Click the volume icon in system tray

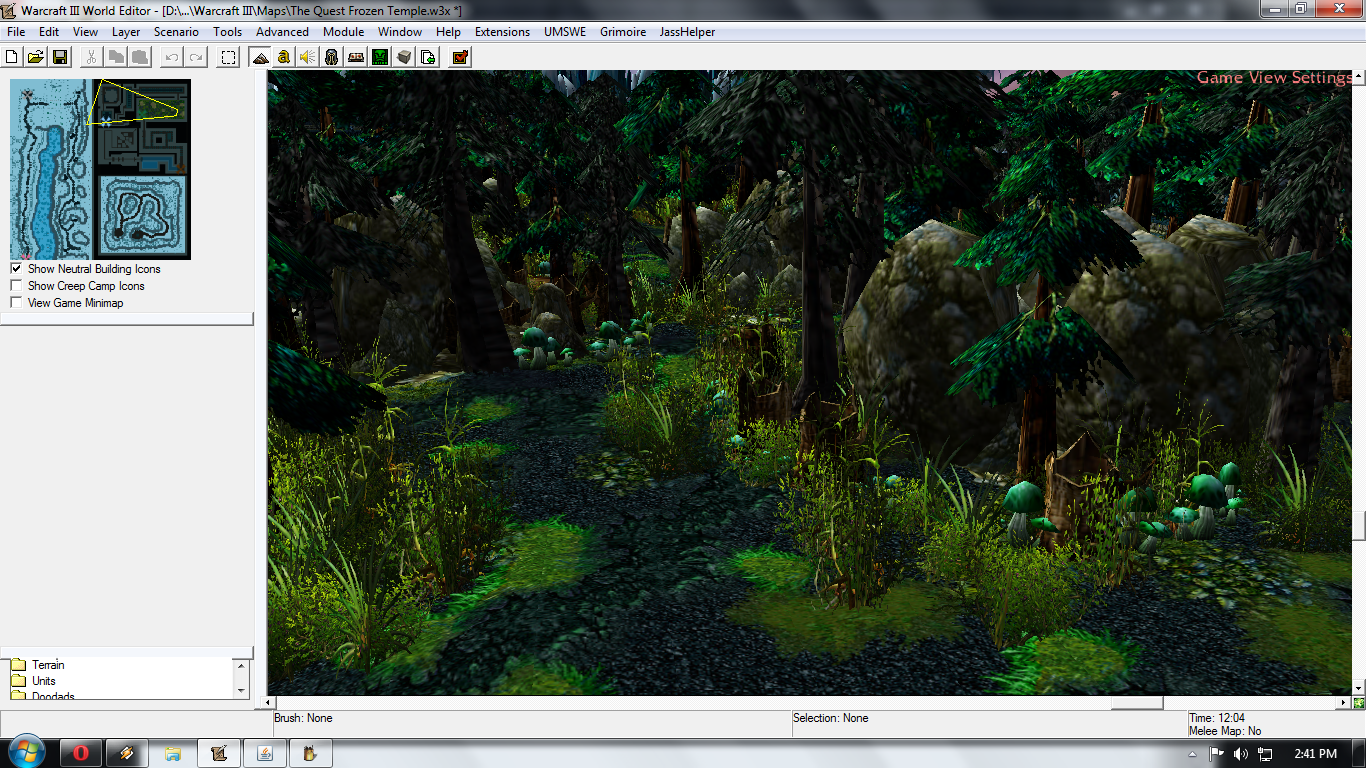(1241, 754)
